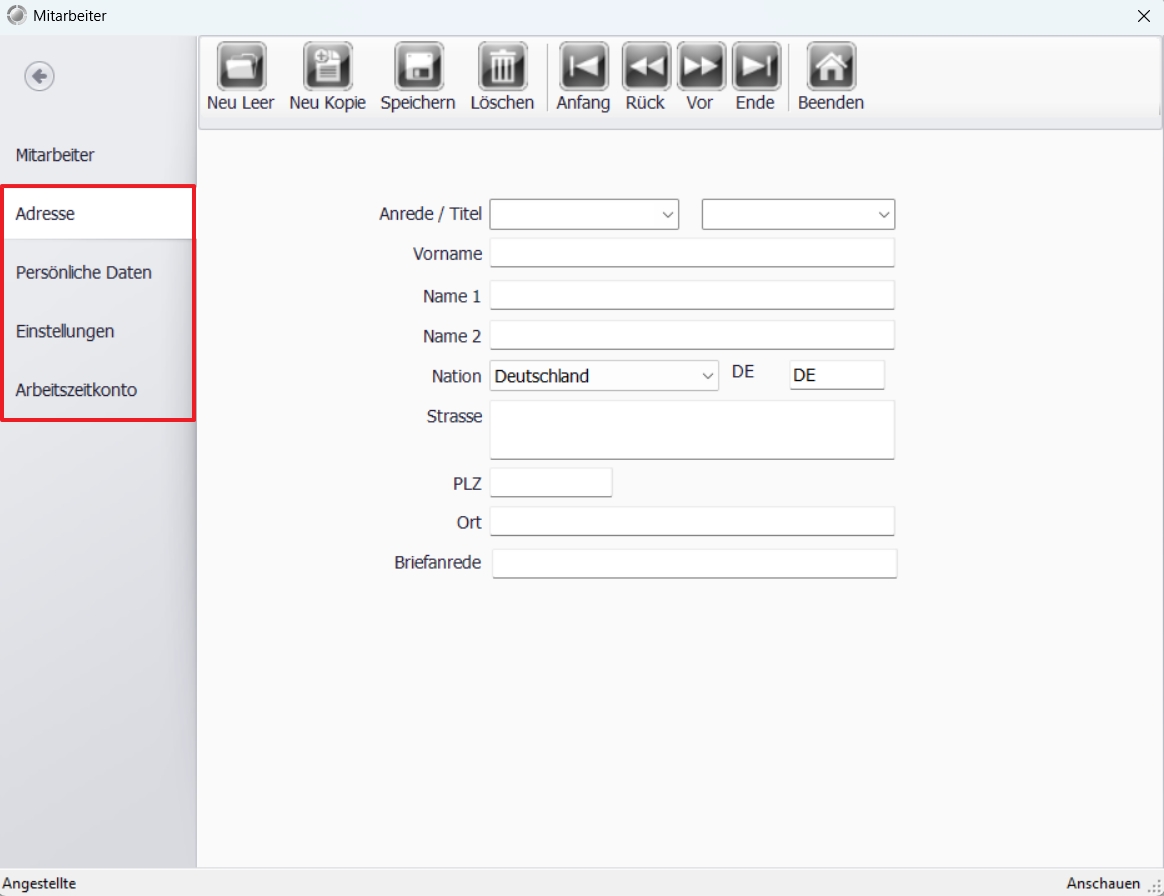Select the Einstellungen tab
Screen dimensions: 1164x896
65,331
